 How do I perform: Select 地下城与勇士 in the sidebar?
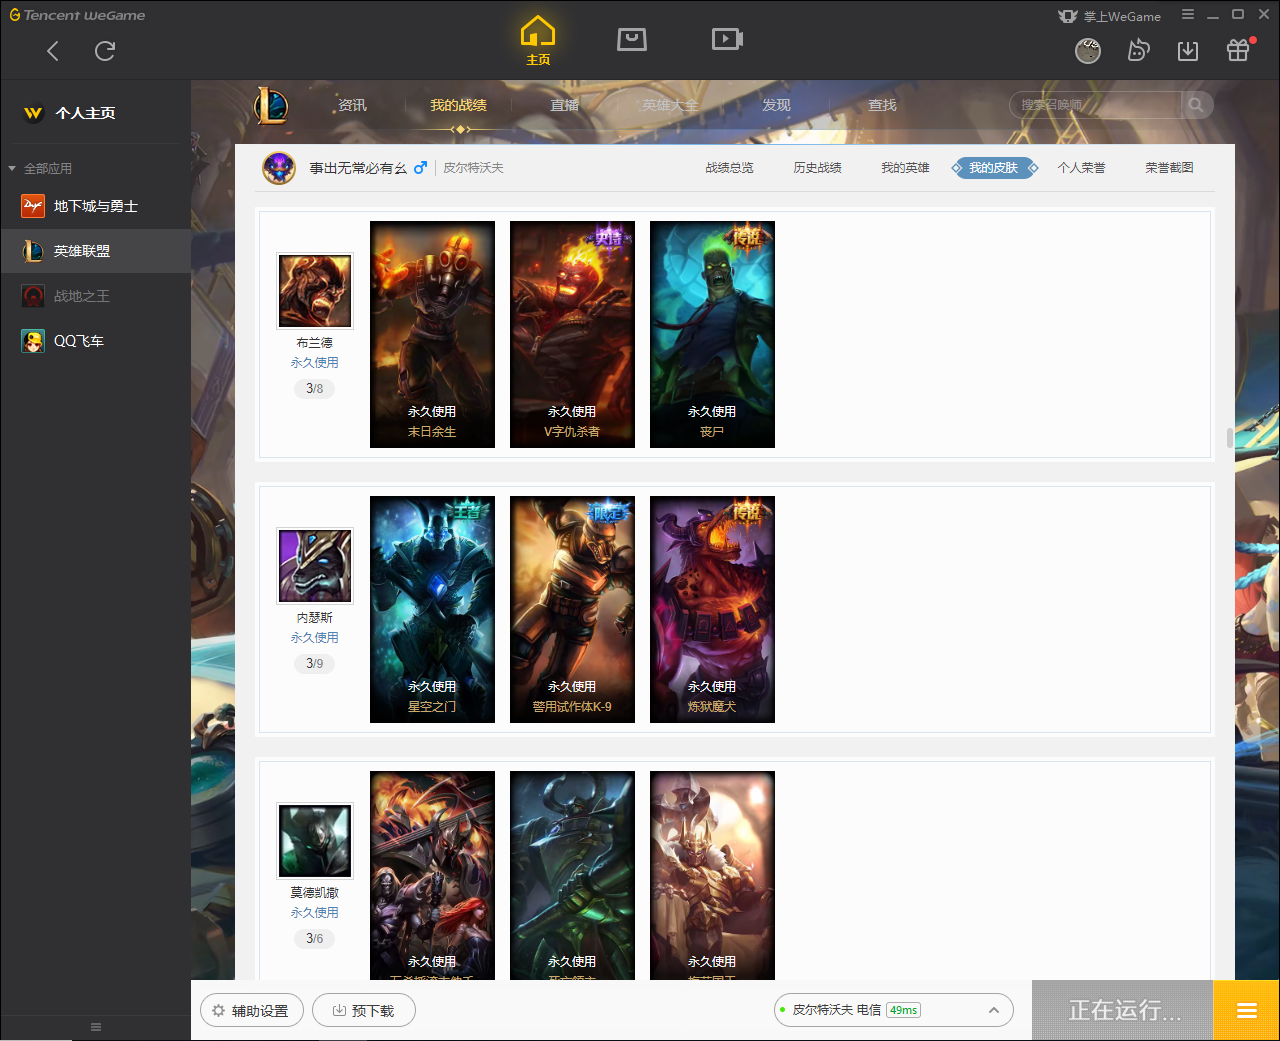(x=95, y=206)
